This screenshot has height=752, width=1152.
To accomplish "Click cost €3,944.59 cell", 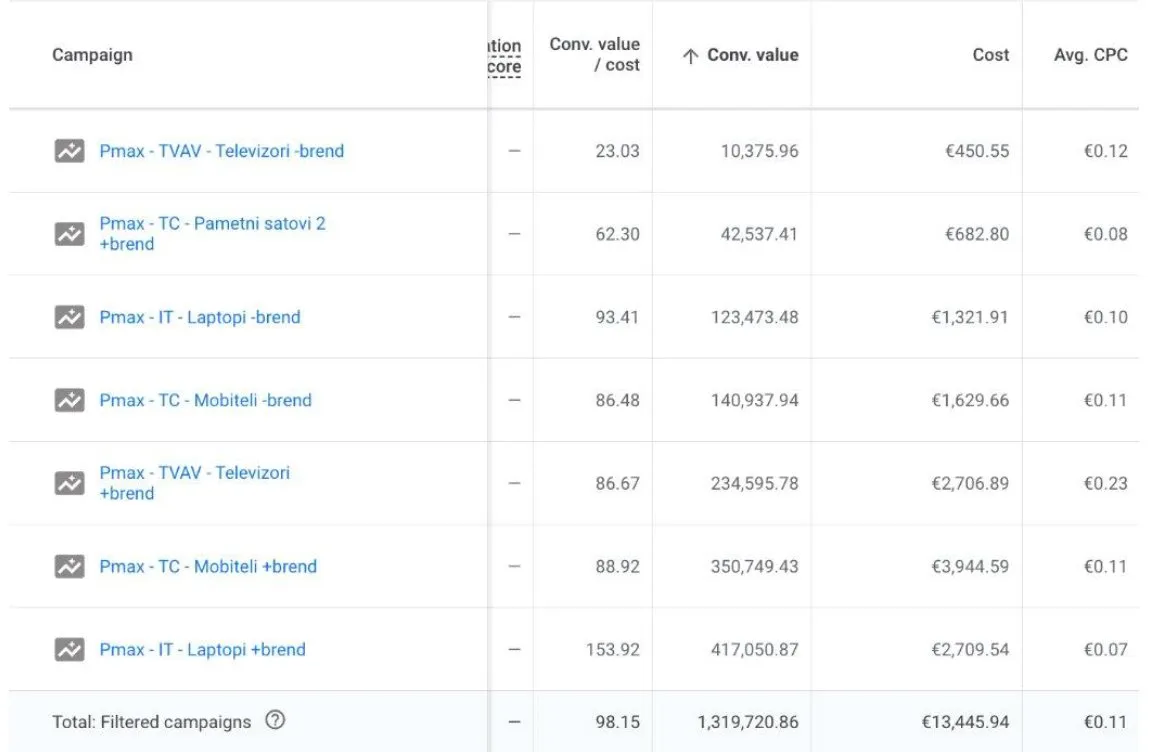I will tap(970, 566).
